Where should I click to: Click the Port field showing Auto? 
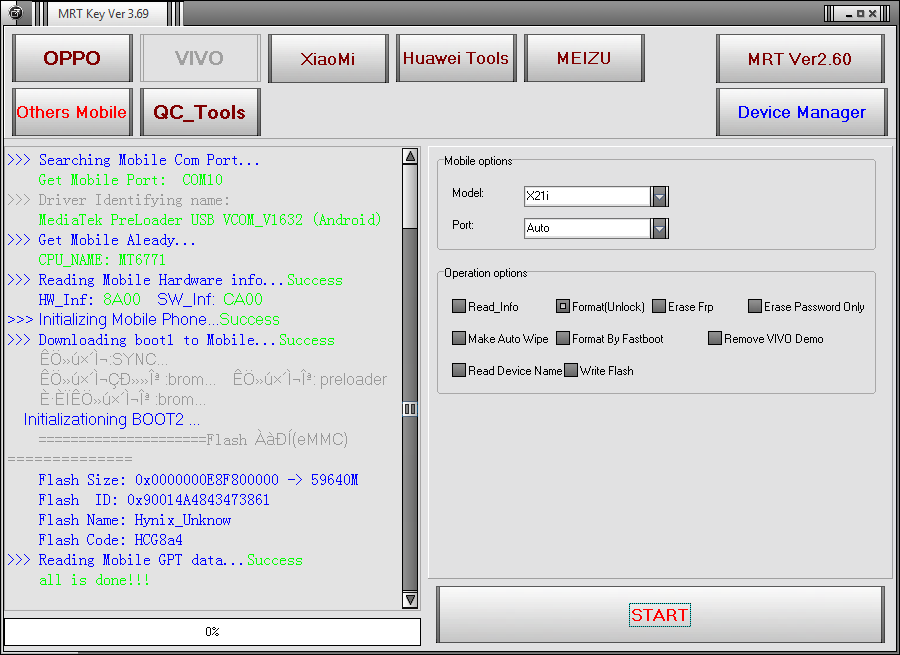pos(587,228)
